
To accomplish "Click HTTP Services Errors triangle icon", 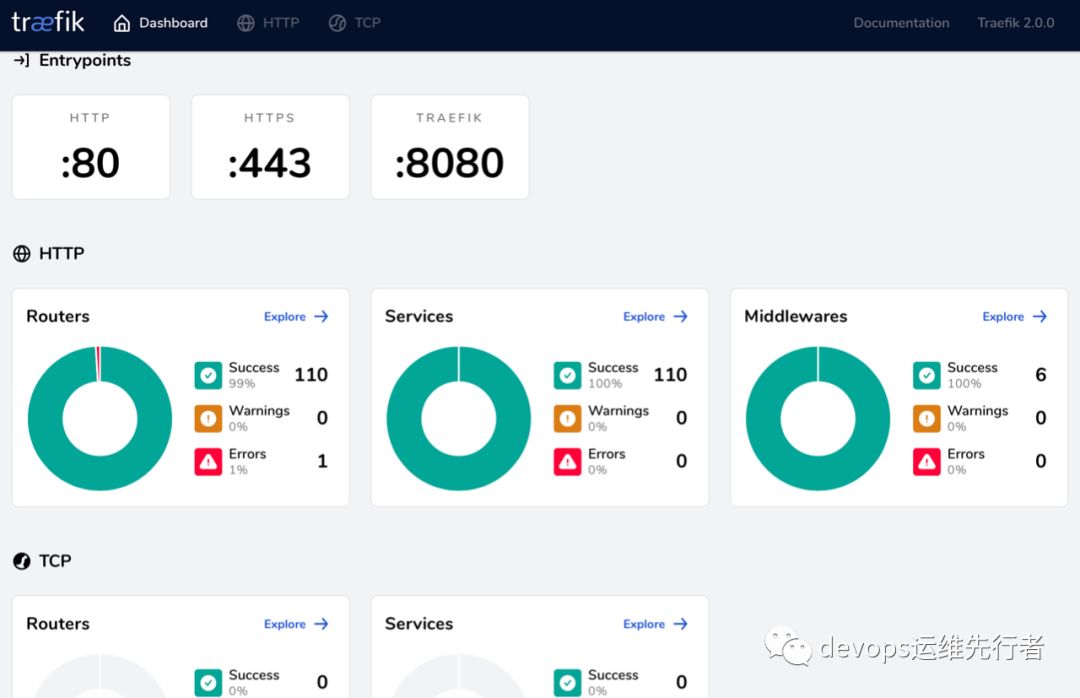I will pos(568,462).
